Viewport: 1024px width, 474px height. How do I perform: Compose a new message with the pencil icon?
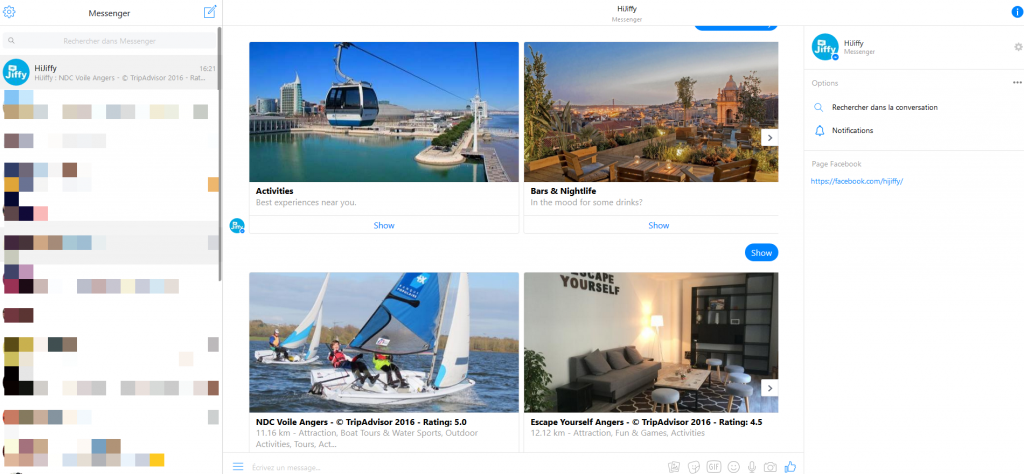point(210,12)
